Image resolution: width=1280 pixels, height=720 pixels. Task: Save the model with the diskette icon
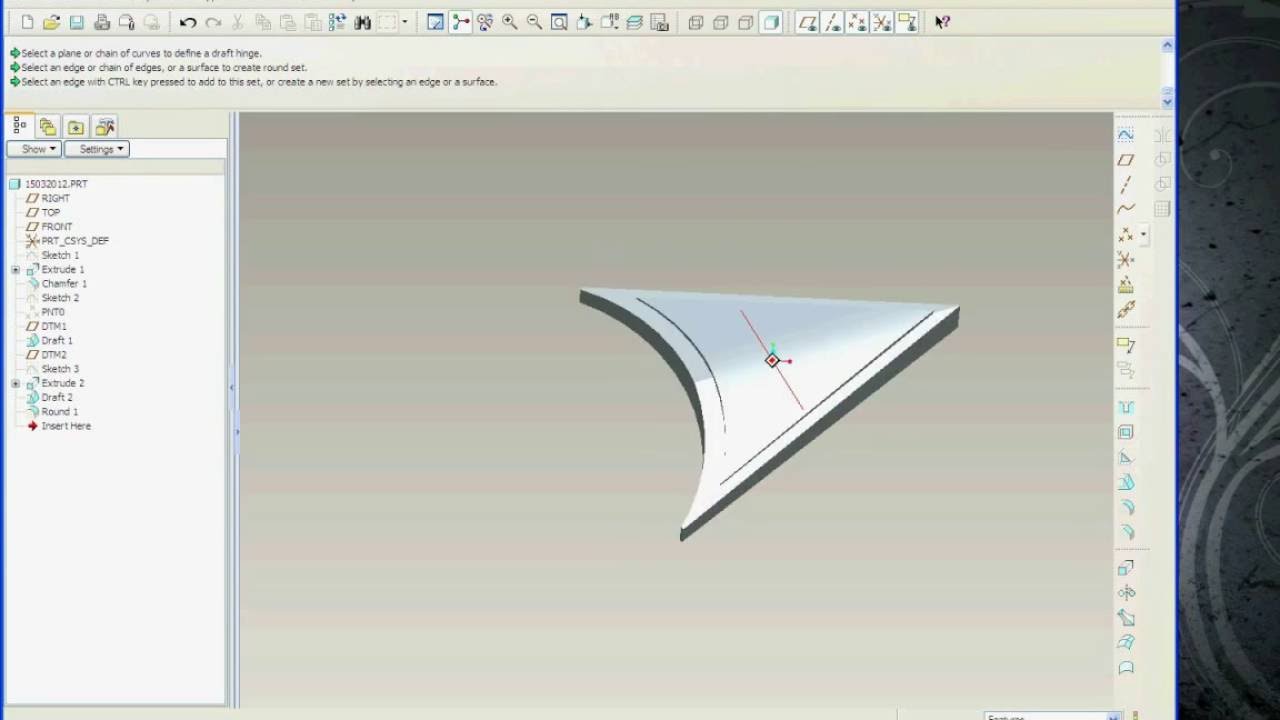pyautogui.click(x=76, y=22)
